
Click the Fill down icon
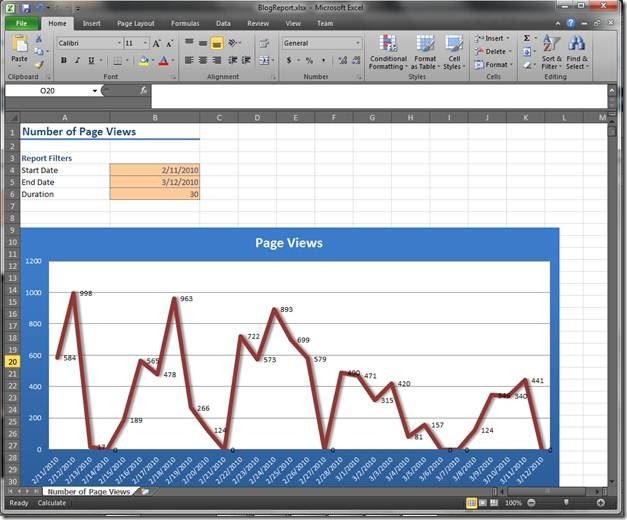(x=527, y=52)
